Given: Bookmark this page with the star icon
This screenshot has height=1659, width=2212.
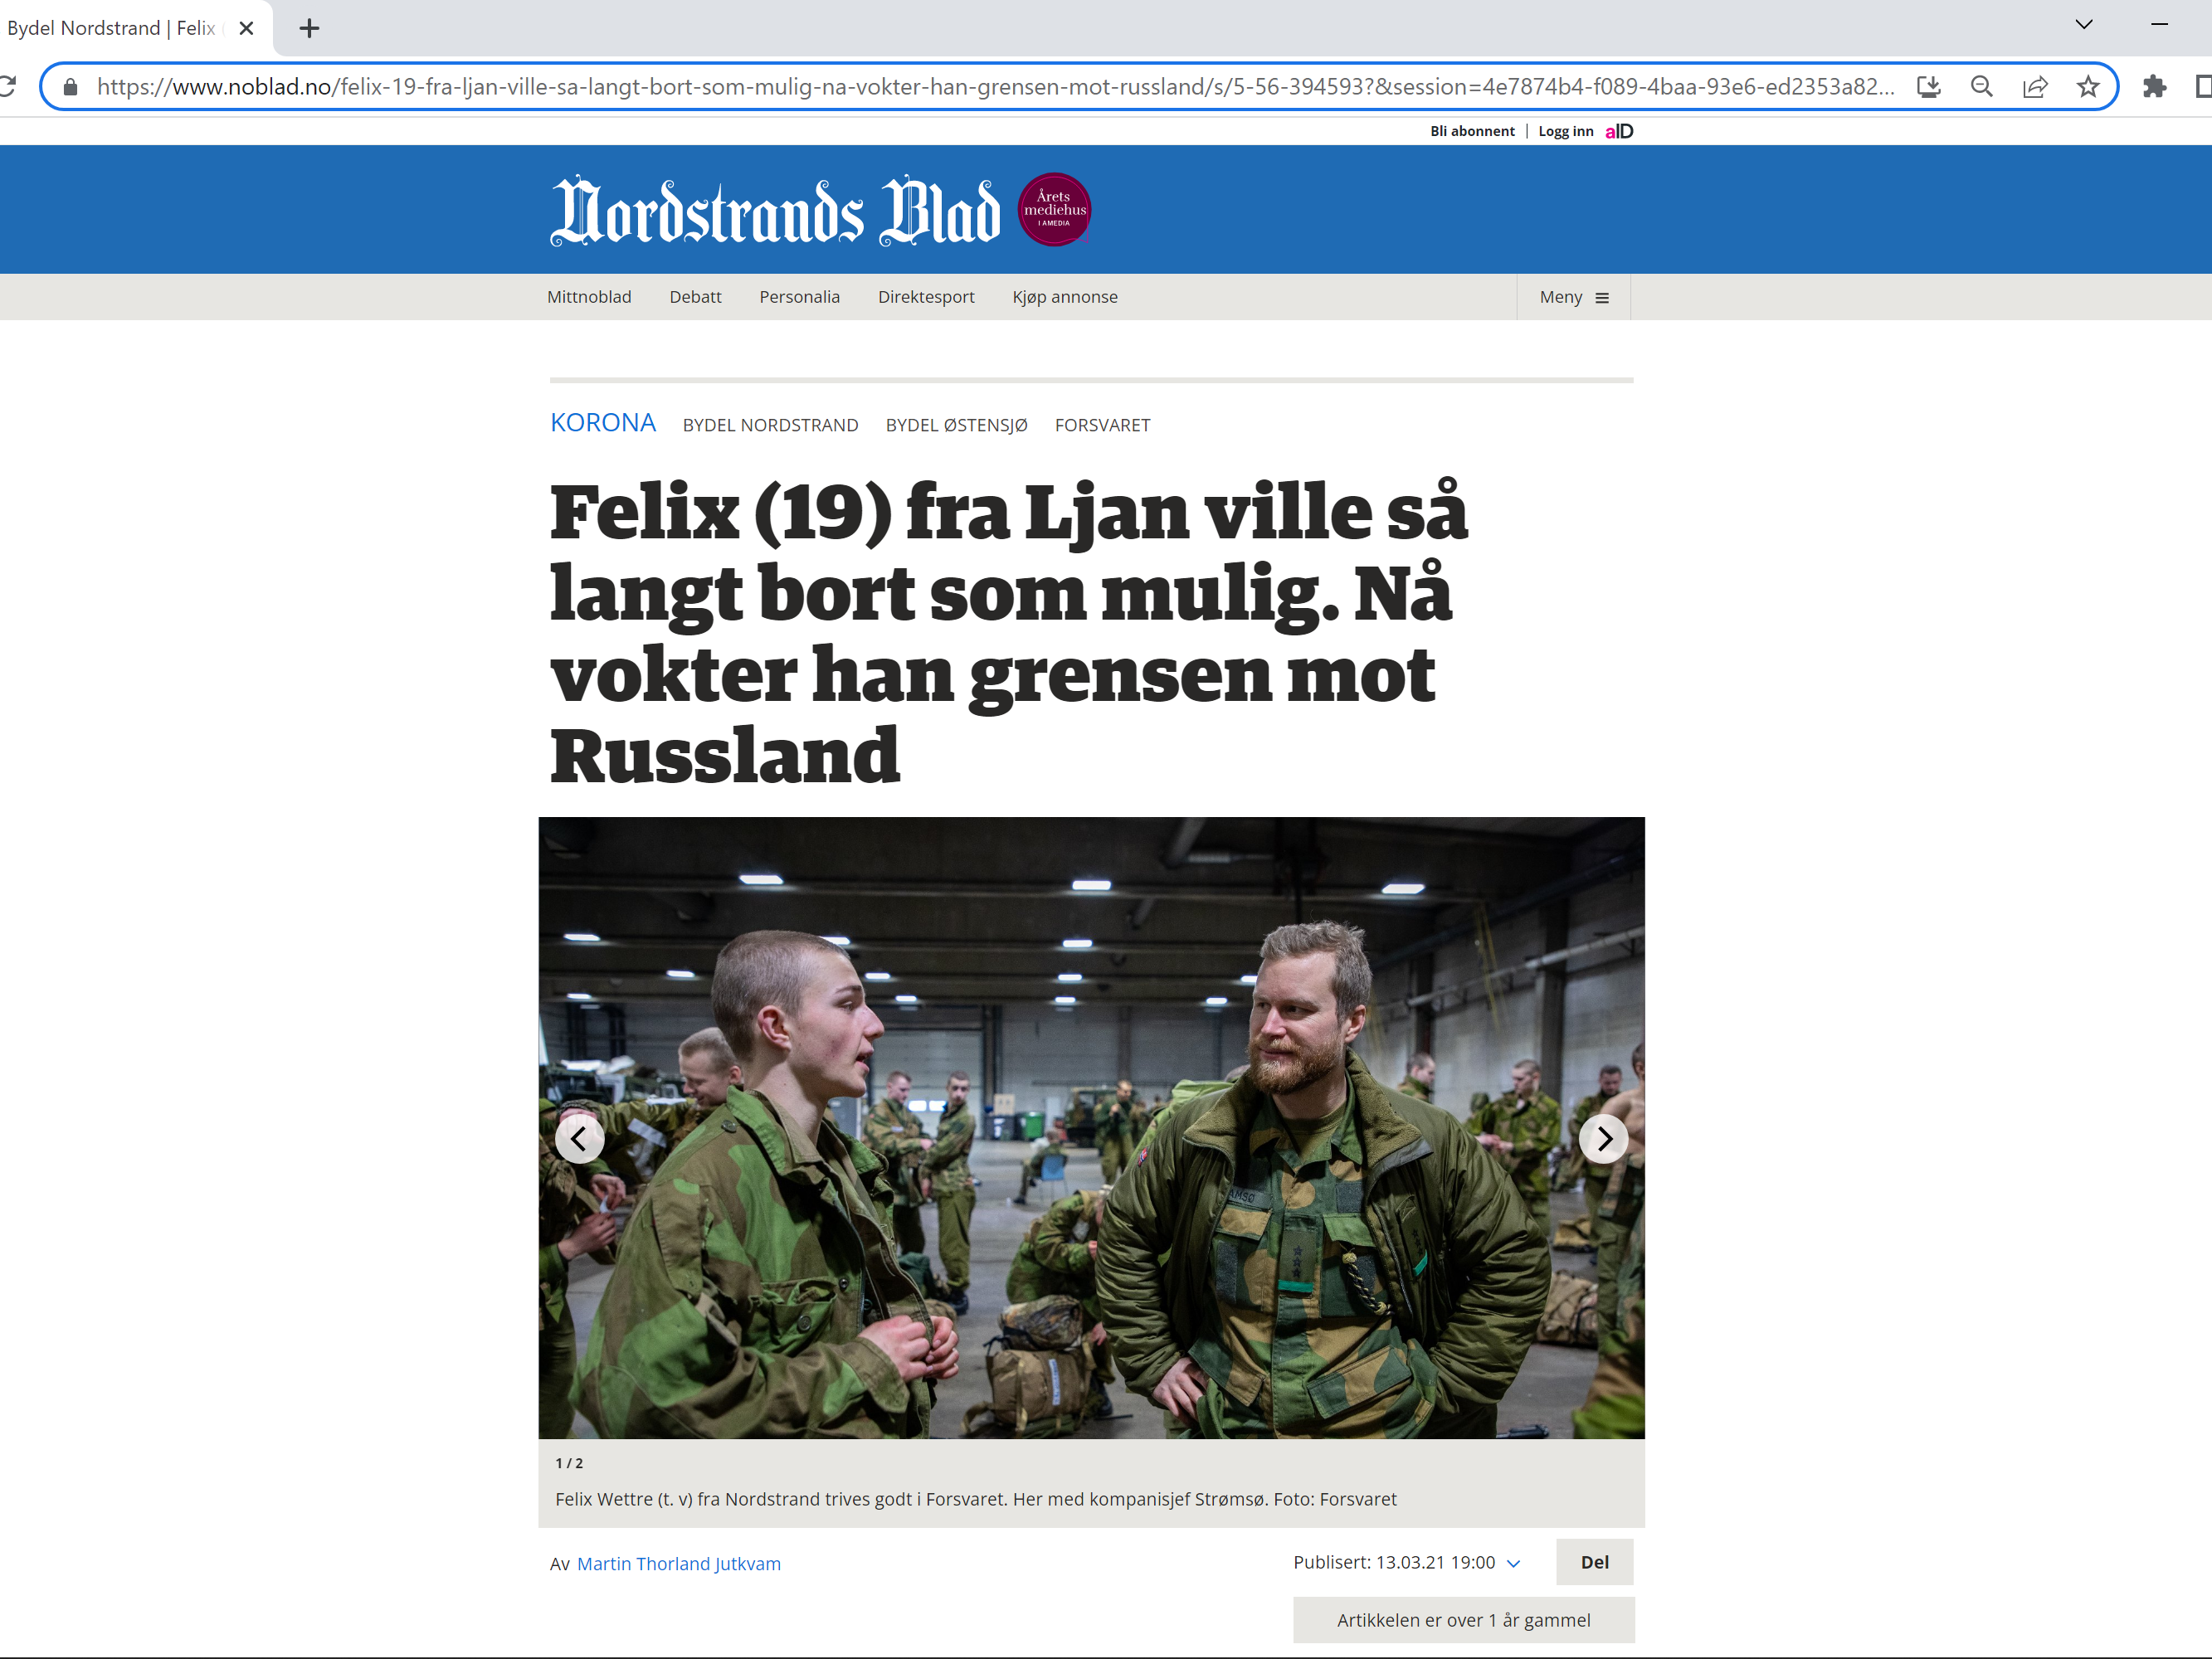Looking at the screenshot, I should tap(2087, 86).
